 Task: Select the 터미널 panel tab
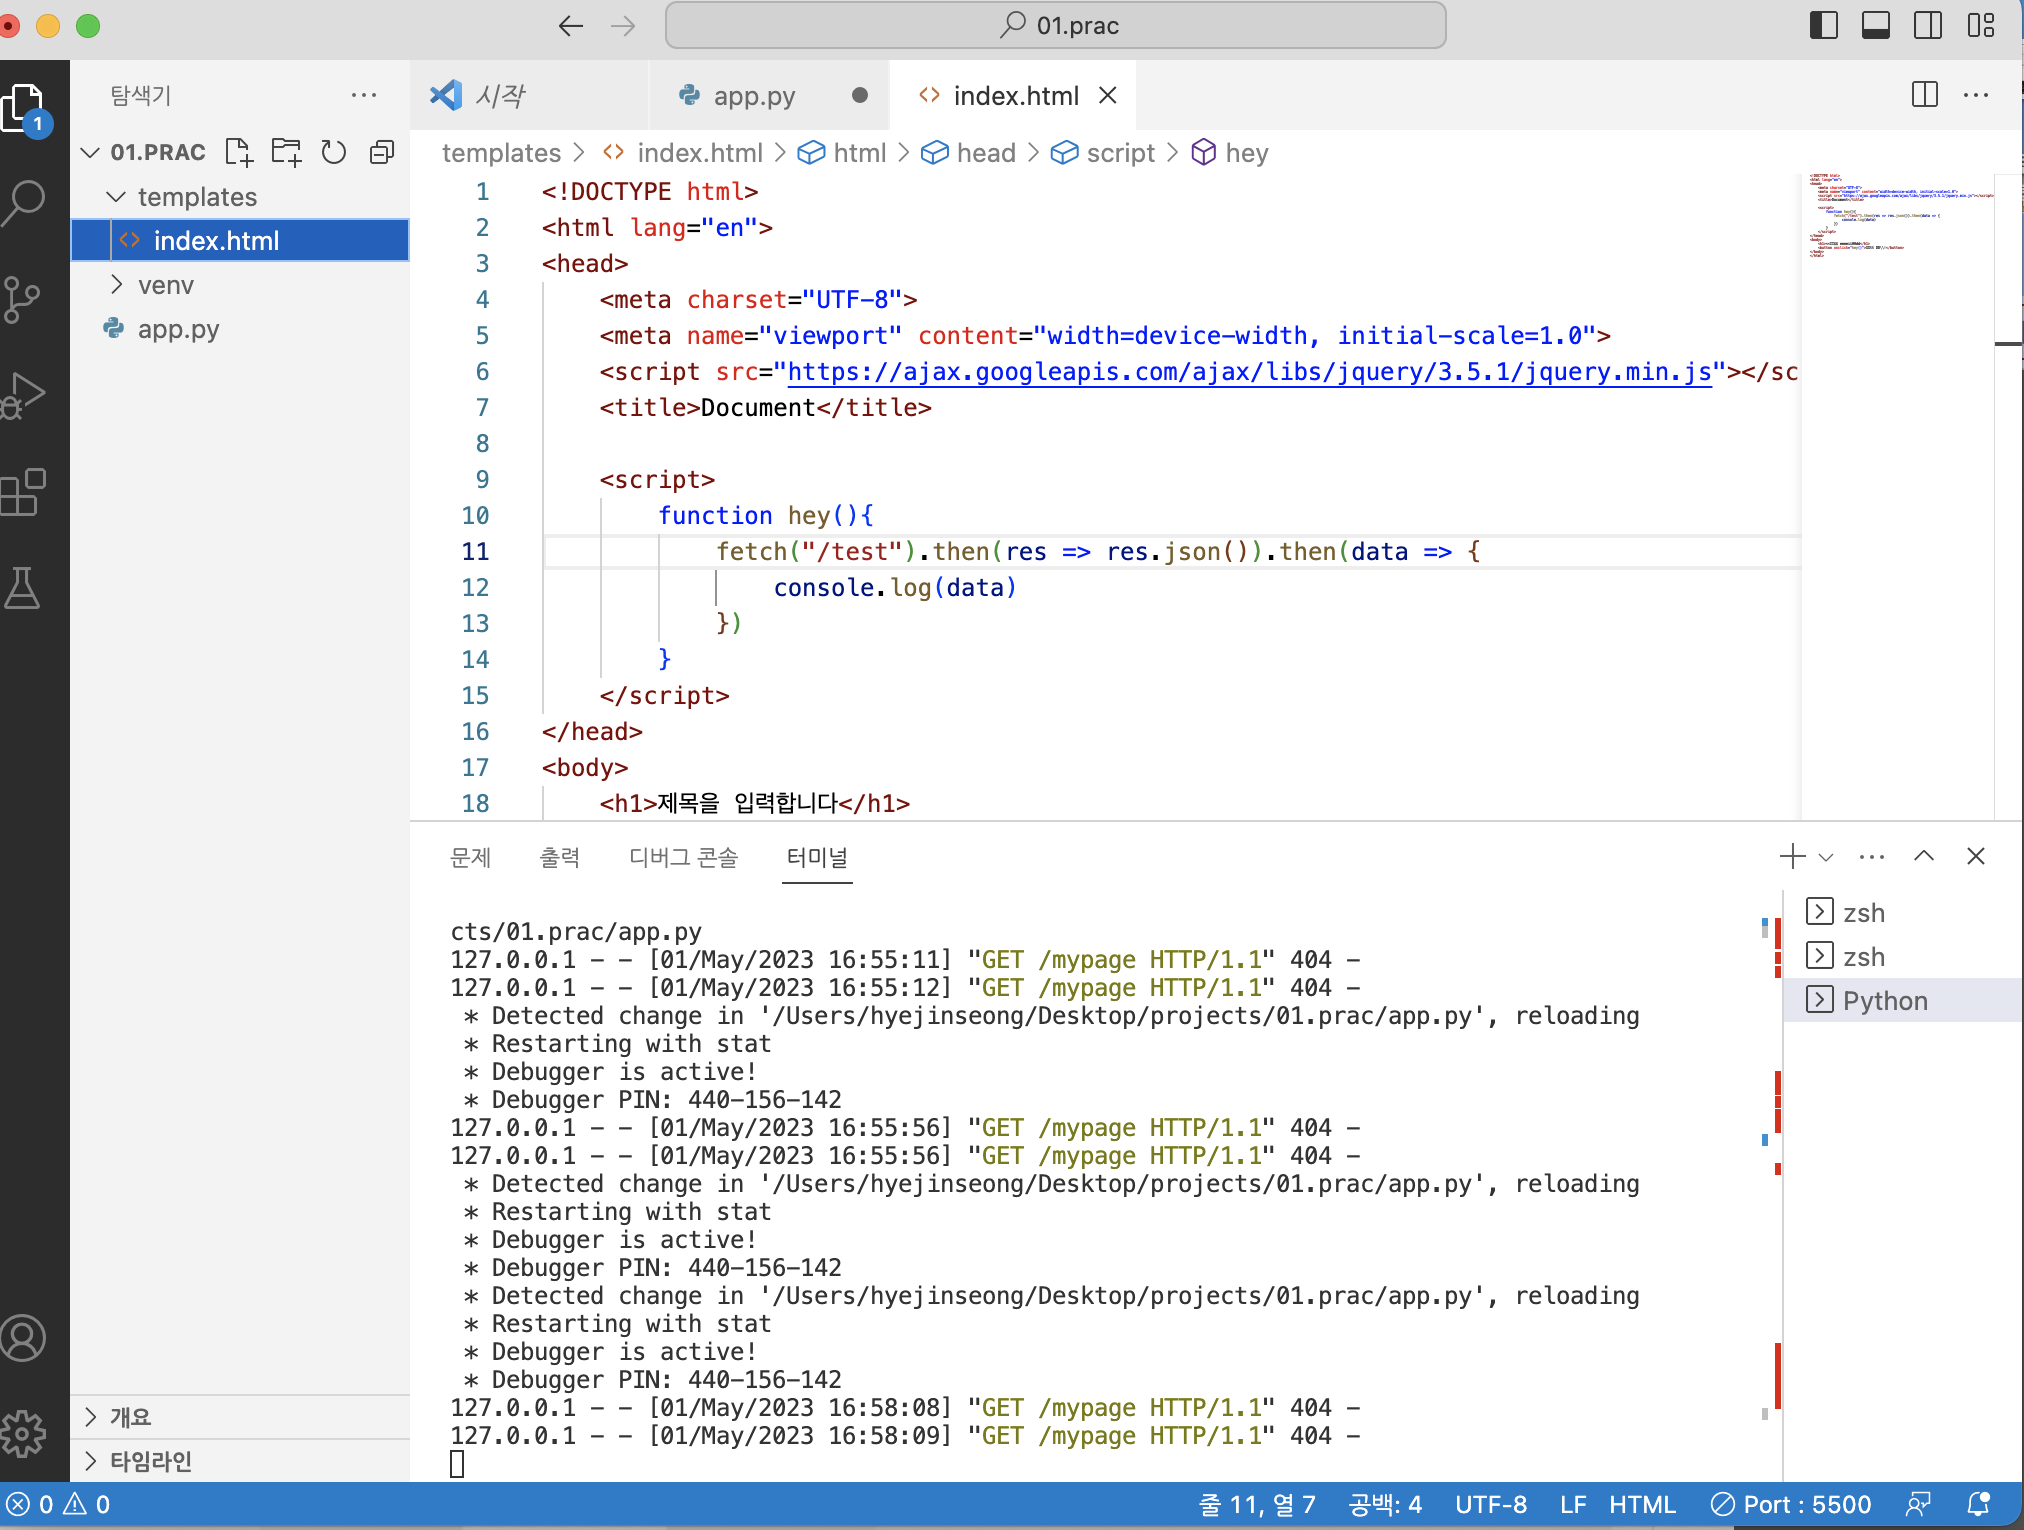coord(817,857)
